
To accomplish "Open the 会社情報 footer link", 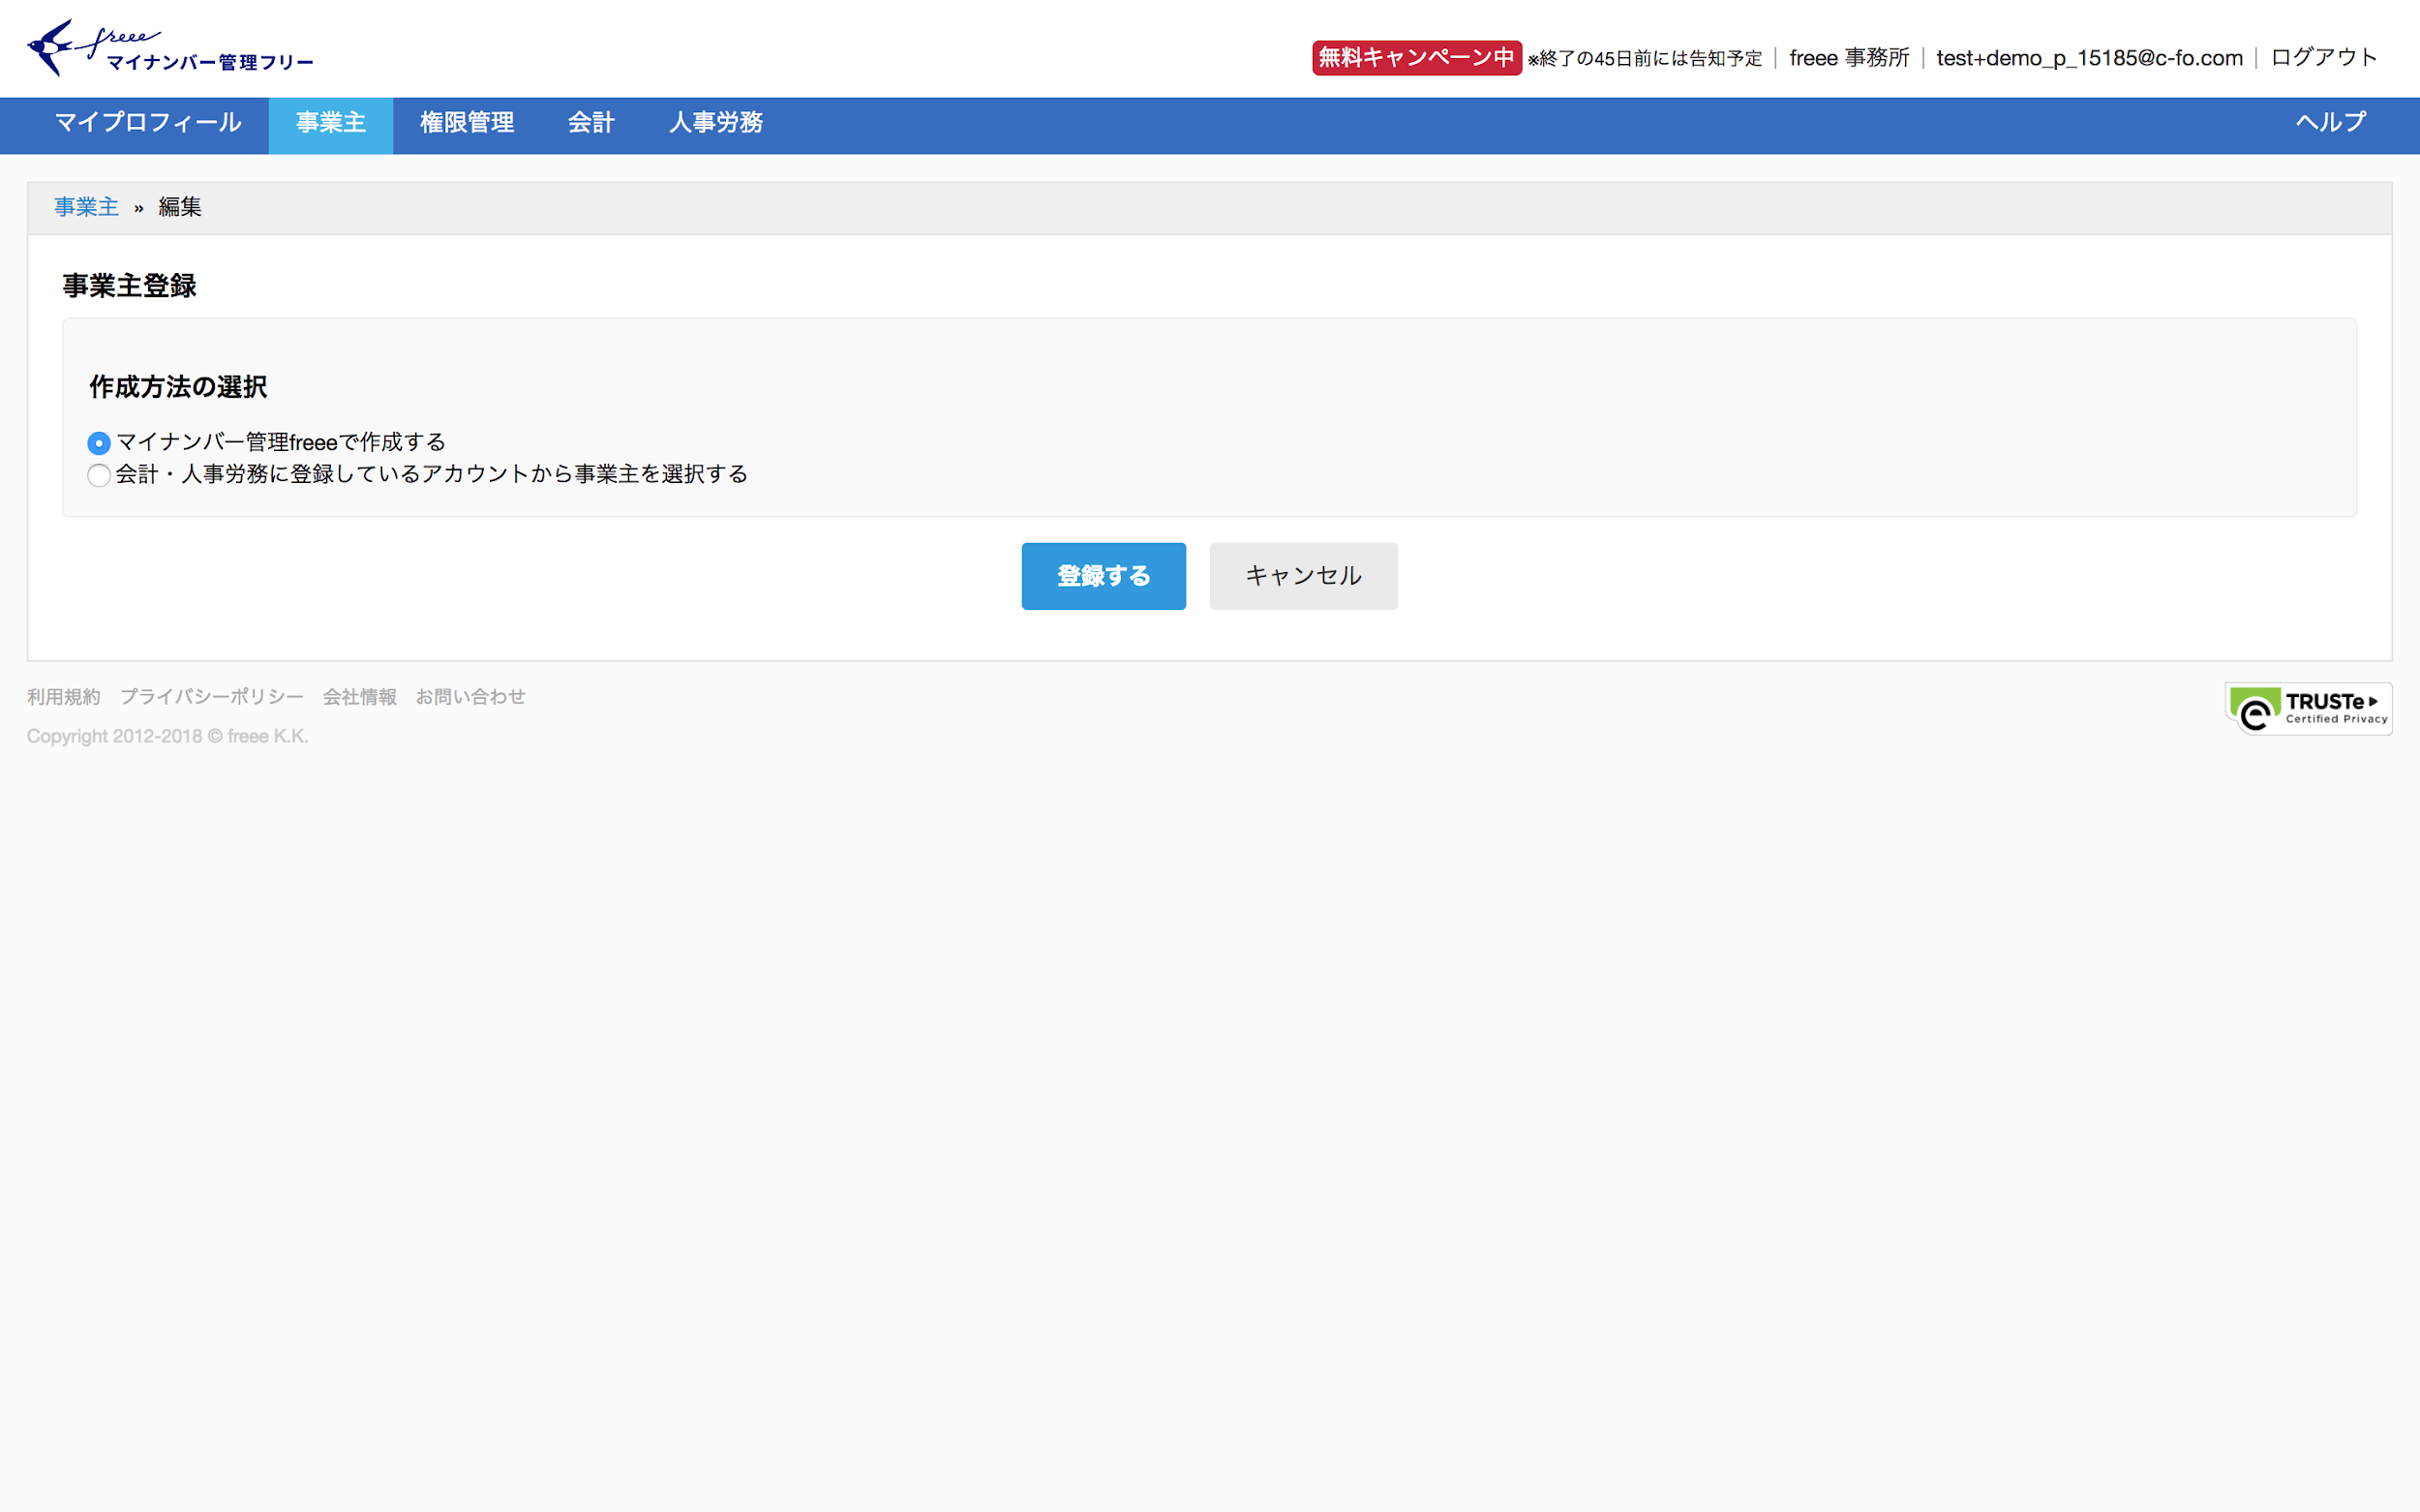I will click(x=360, y=697).
